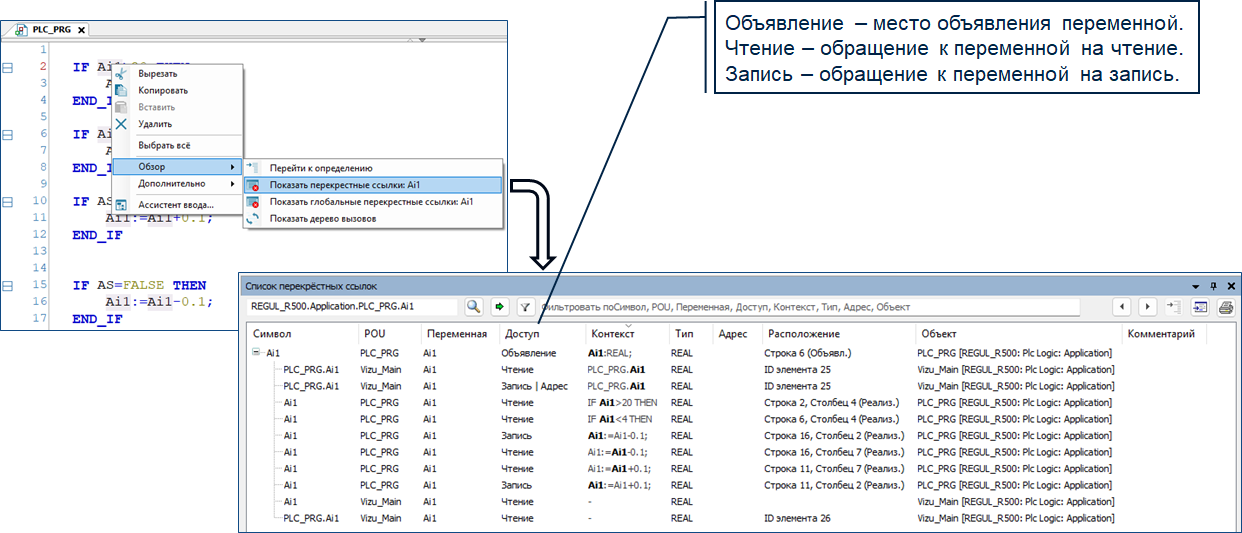Viewport: 1242px width, 533px height.
Task: Collapse the code fold at line 10
Action: [x=8, y=201]
